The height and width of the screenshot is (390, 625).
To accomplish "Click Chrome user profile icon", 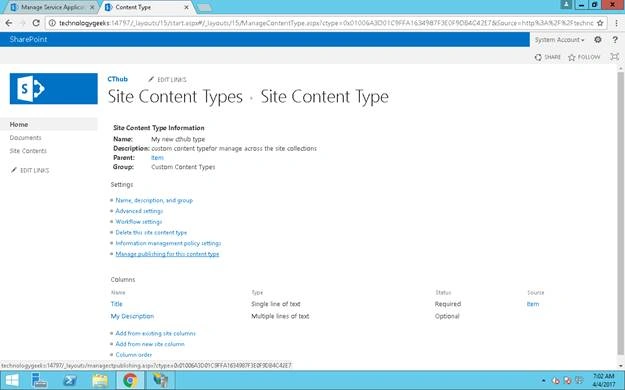I will coord(566,4).
